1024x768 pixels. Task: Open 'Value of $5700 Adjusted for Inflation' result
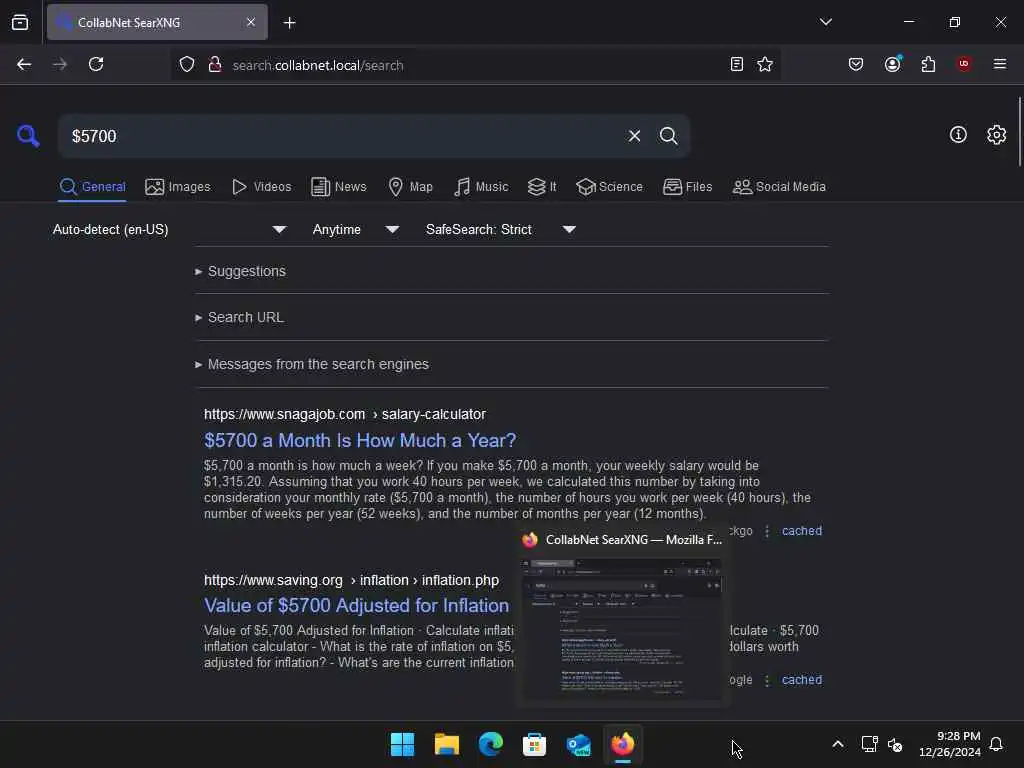(x=357, y=605)
